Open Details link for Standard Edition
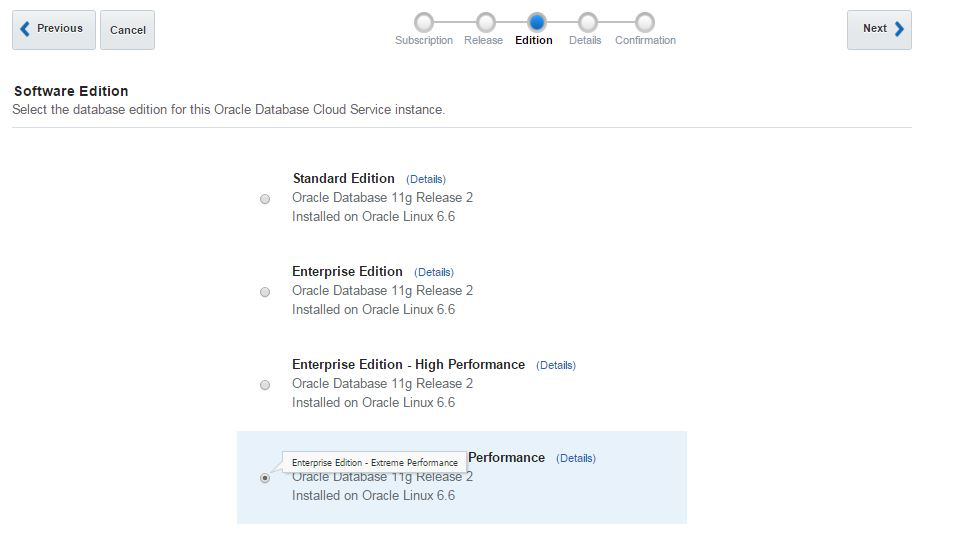Viewport: 980px width, 547px height. pos(426,179)
